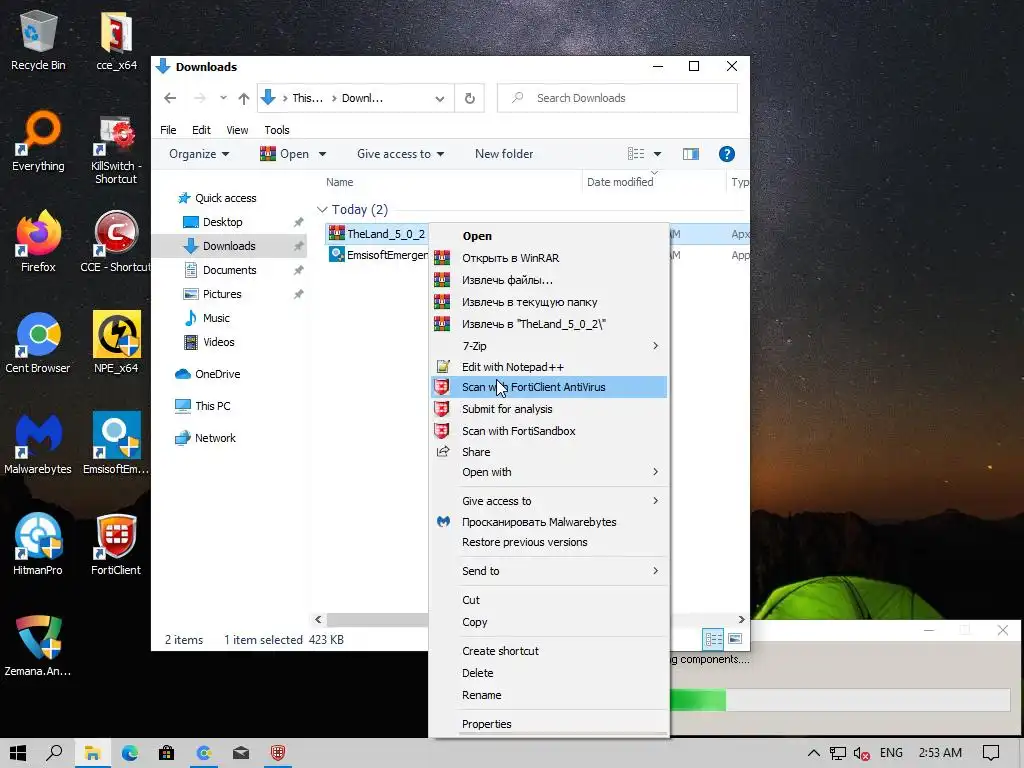1024x768 pixels.
Task: Open the FortiClient desktop shortcut
Action: (x=116, y=545)
